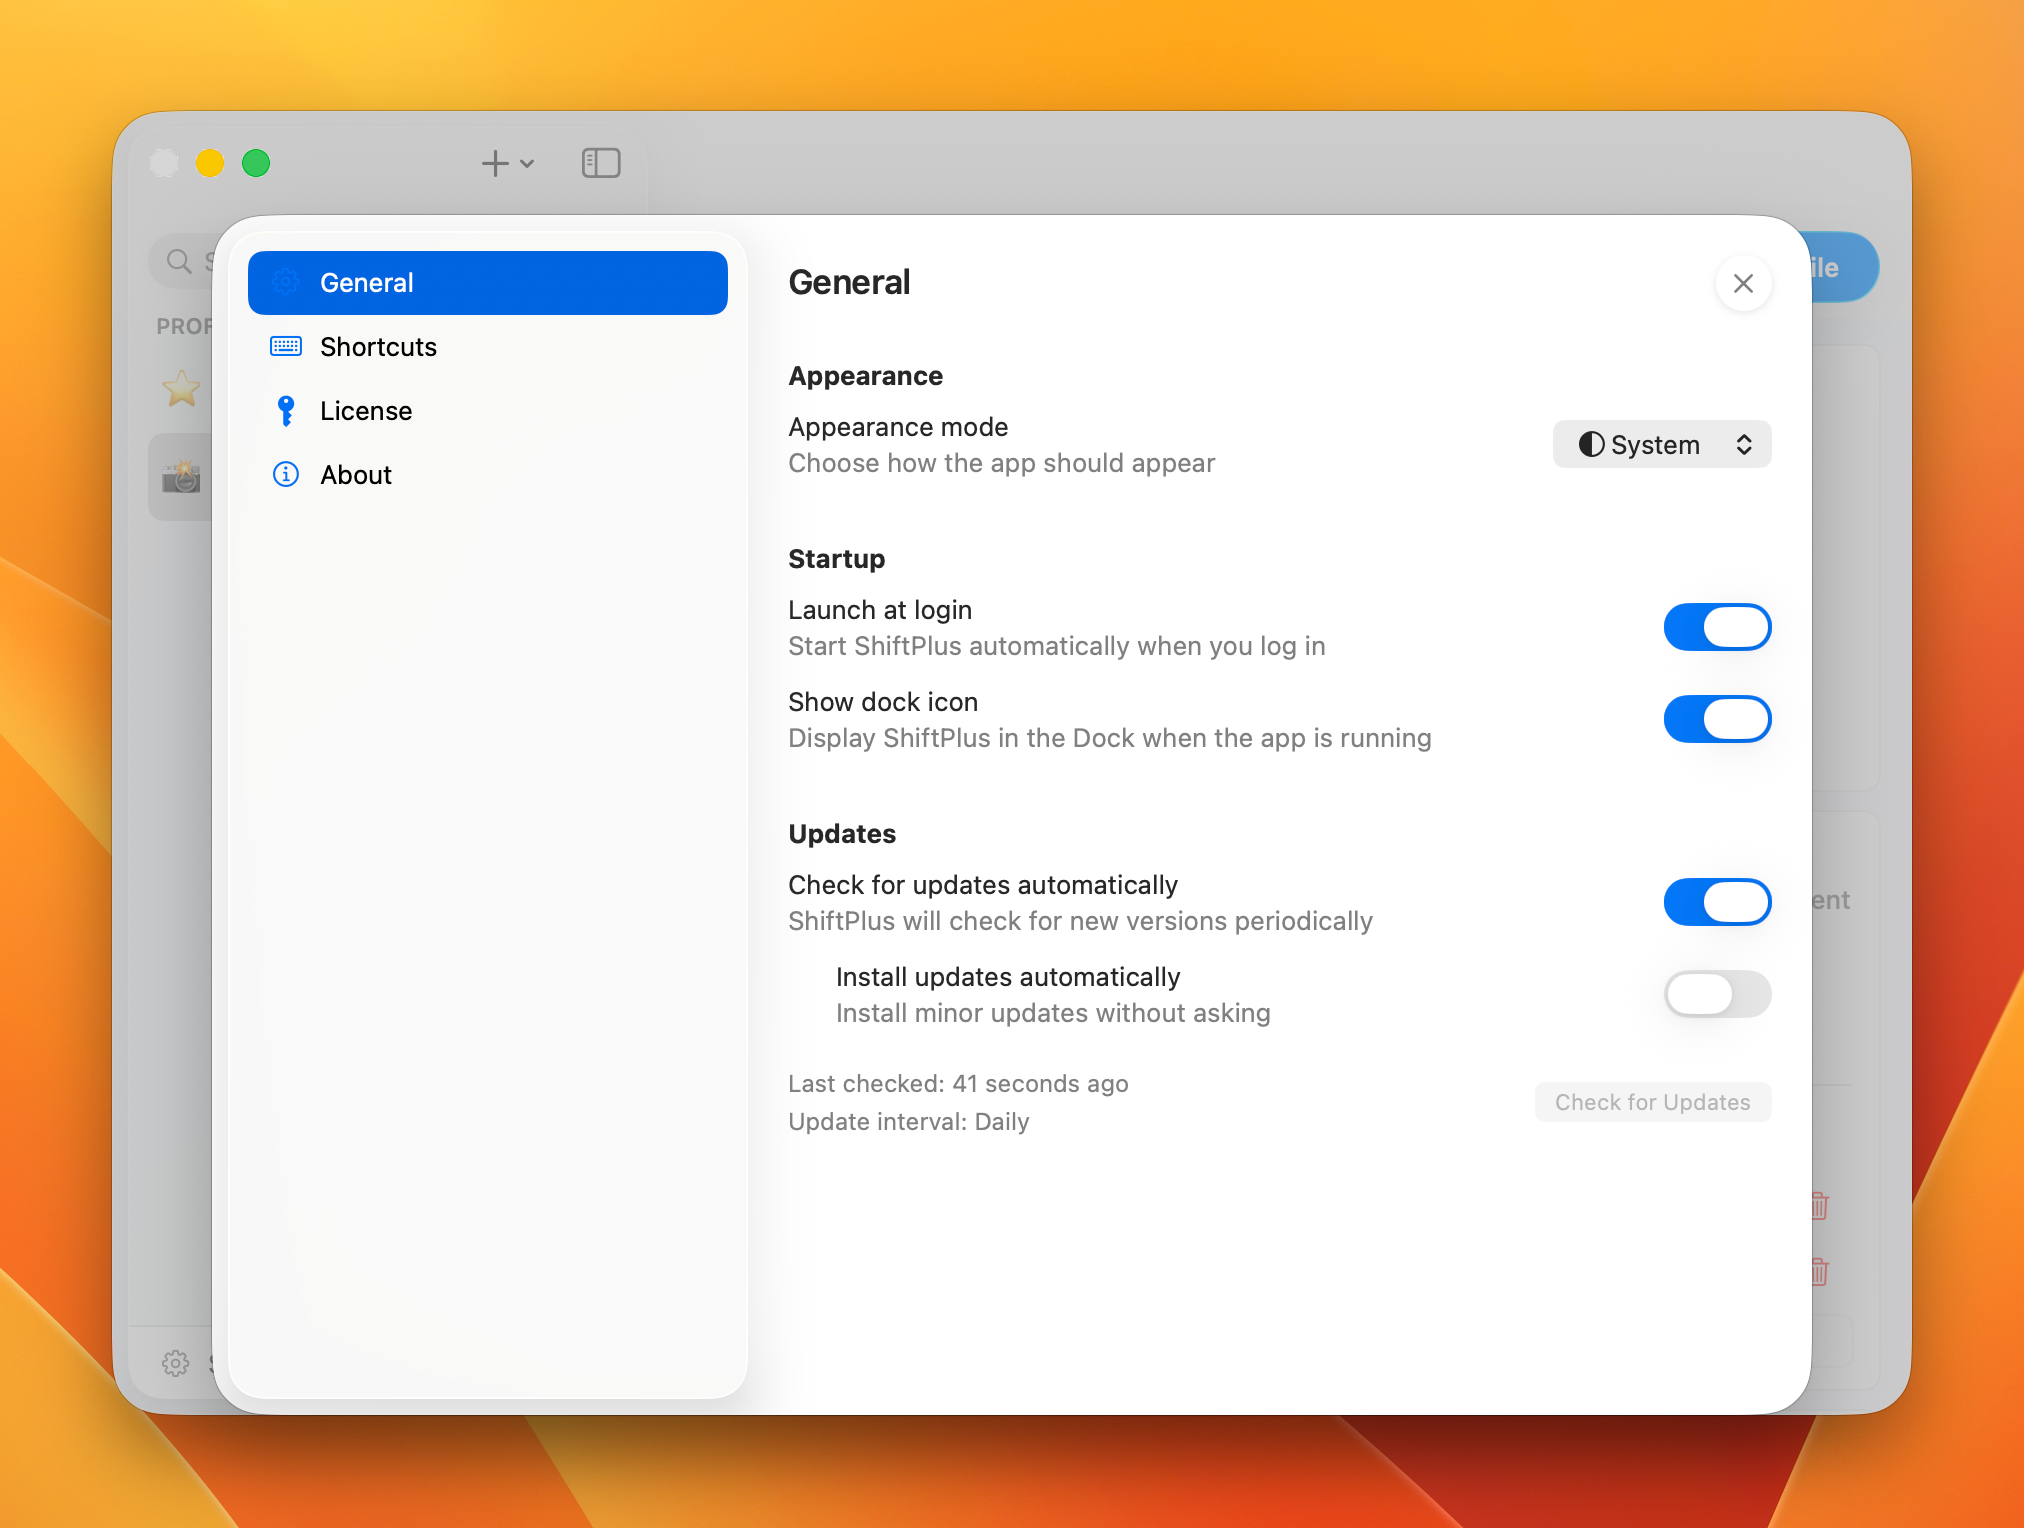Viewport: 2024px width, 1528px height.
Task: Click the camera profile icon in sidebar
Action: pos(182,478)
